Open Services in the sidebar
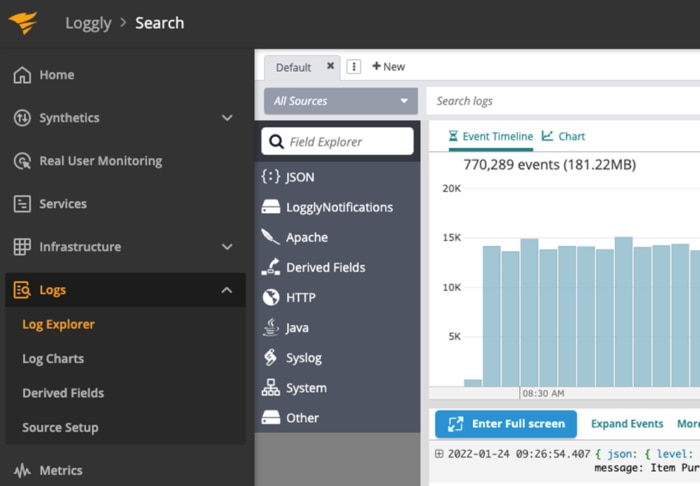The image size is (700, 486). tap(62, 204)
